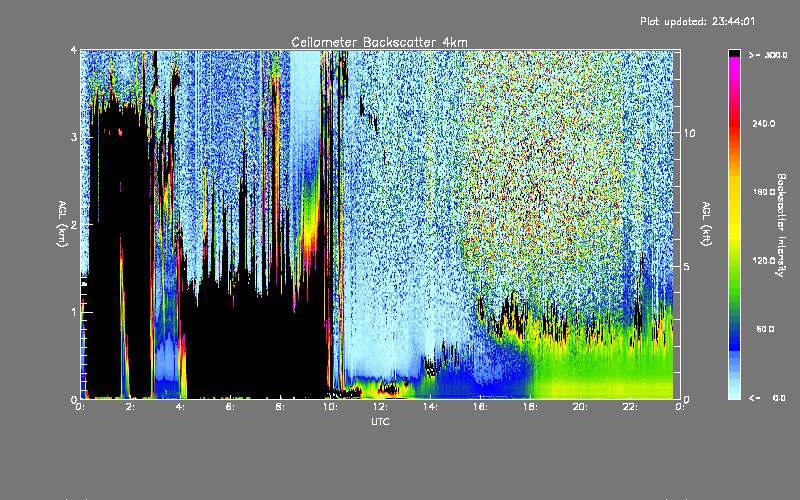
Task: Click the '2:' tick label on the time axis
Action: (x=131, y=407)
